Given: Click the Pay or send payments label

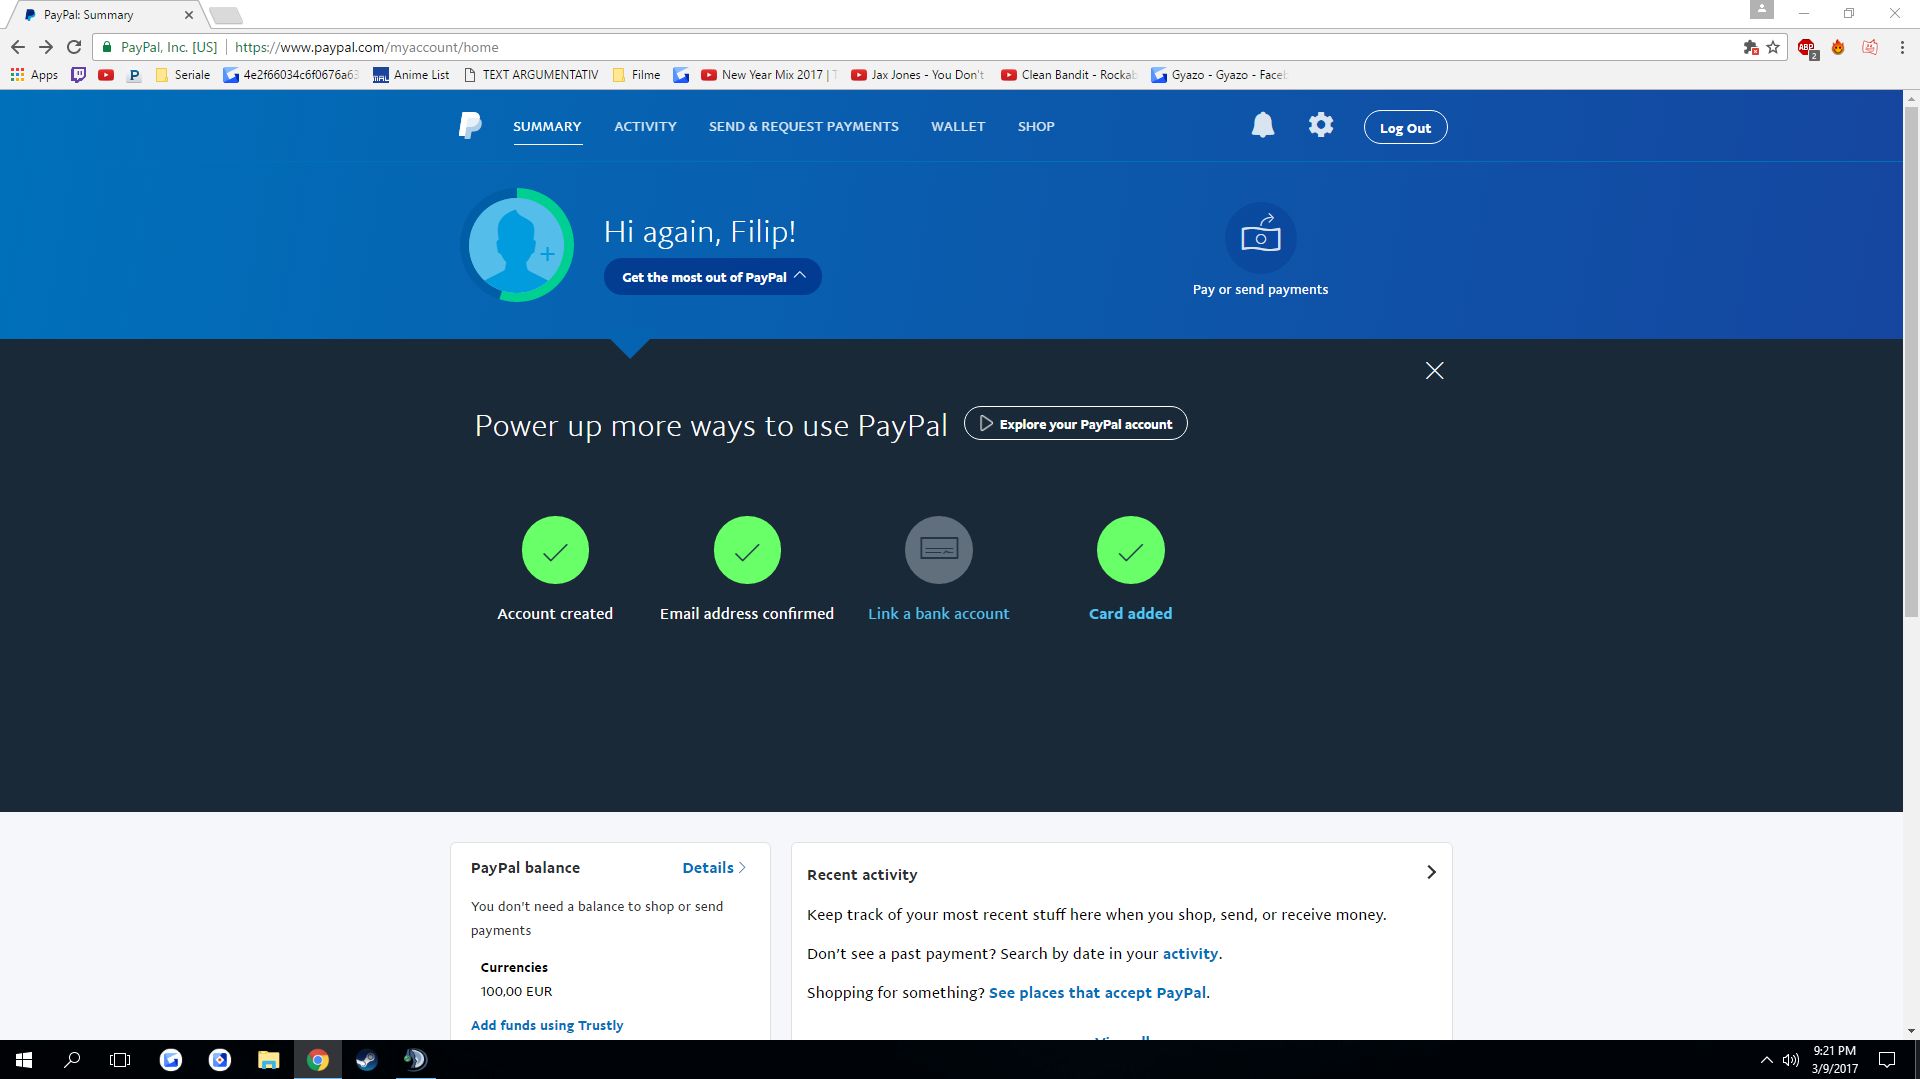Looking at the screenshot, I should pyautogui.click(x=1260, y=290).
